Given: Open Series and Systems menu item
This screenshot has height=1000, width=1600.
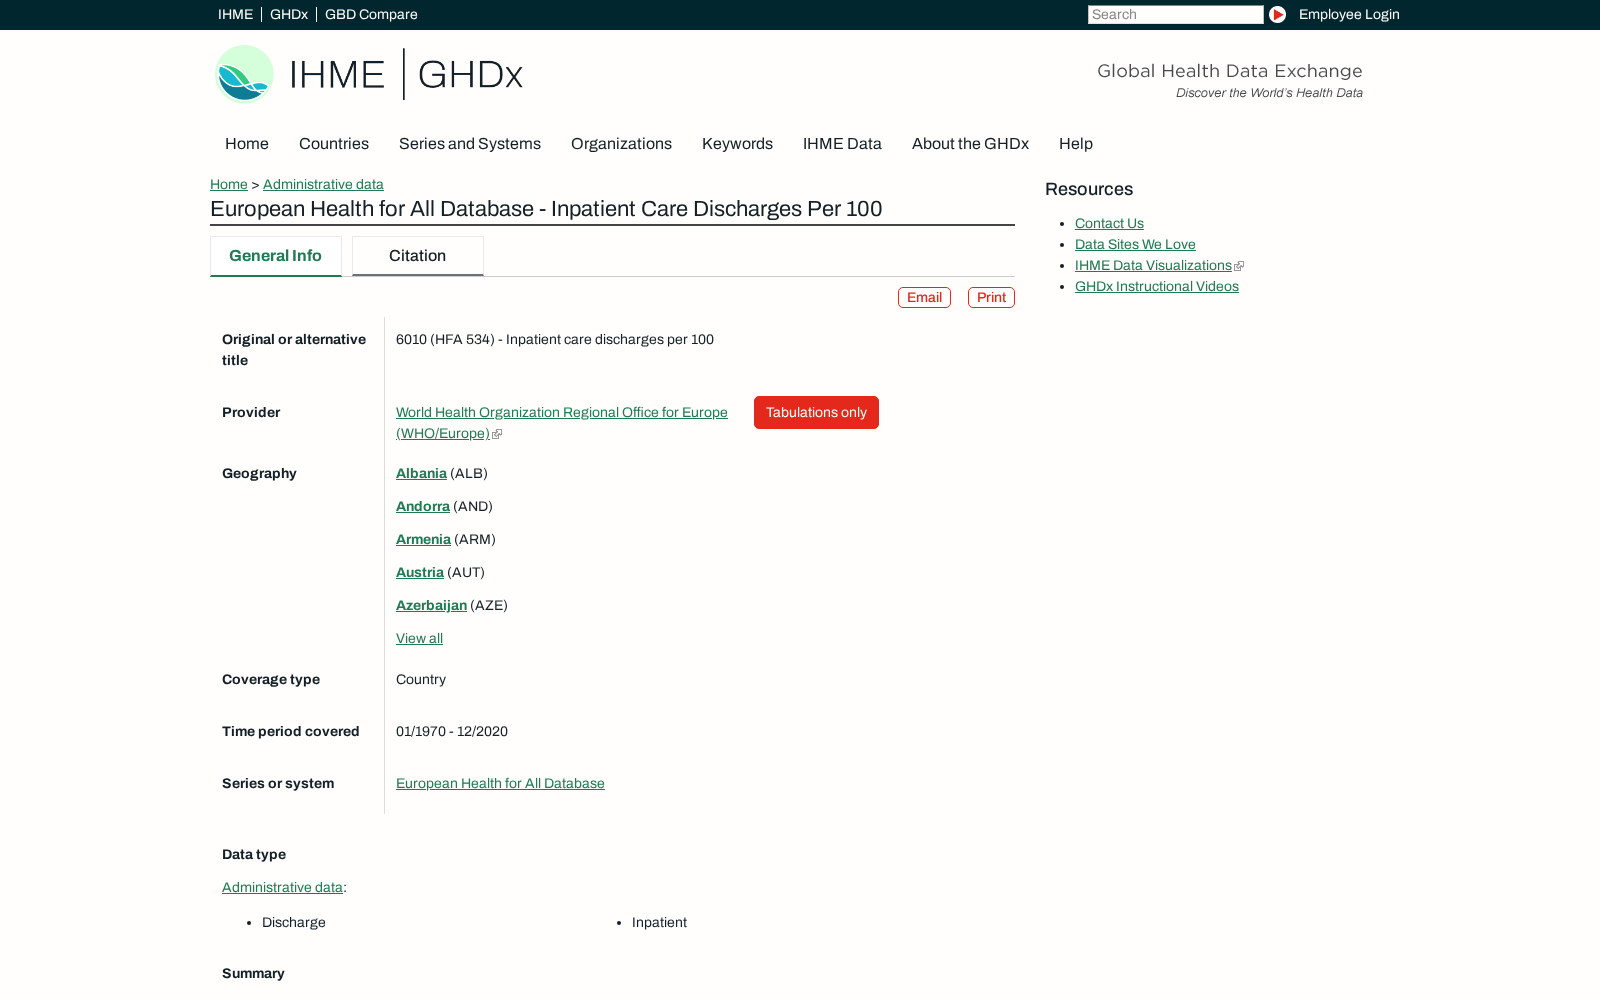Looking at the screenshot, I should pyautogui.click(x=470, y=143).
